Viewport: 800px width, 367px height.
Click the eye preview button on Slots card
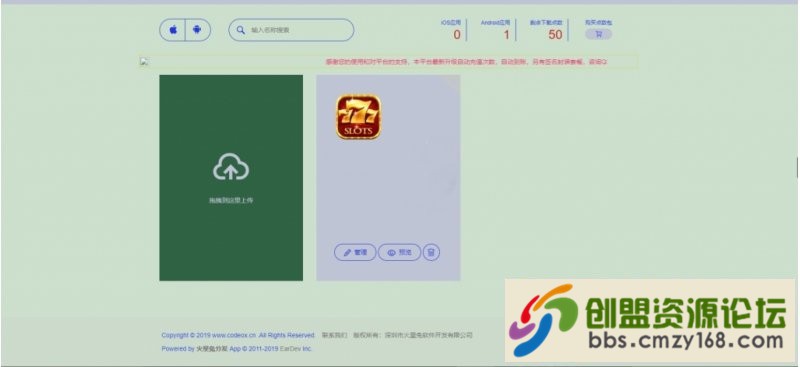click(x=399, y=252)
